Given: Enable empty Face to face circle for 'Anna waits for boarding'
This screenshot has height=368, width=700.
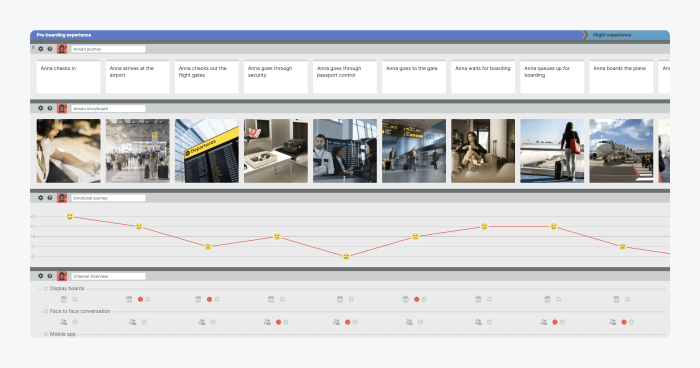Looking at the screenshot, I should click(x=490, y=322).
